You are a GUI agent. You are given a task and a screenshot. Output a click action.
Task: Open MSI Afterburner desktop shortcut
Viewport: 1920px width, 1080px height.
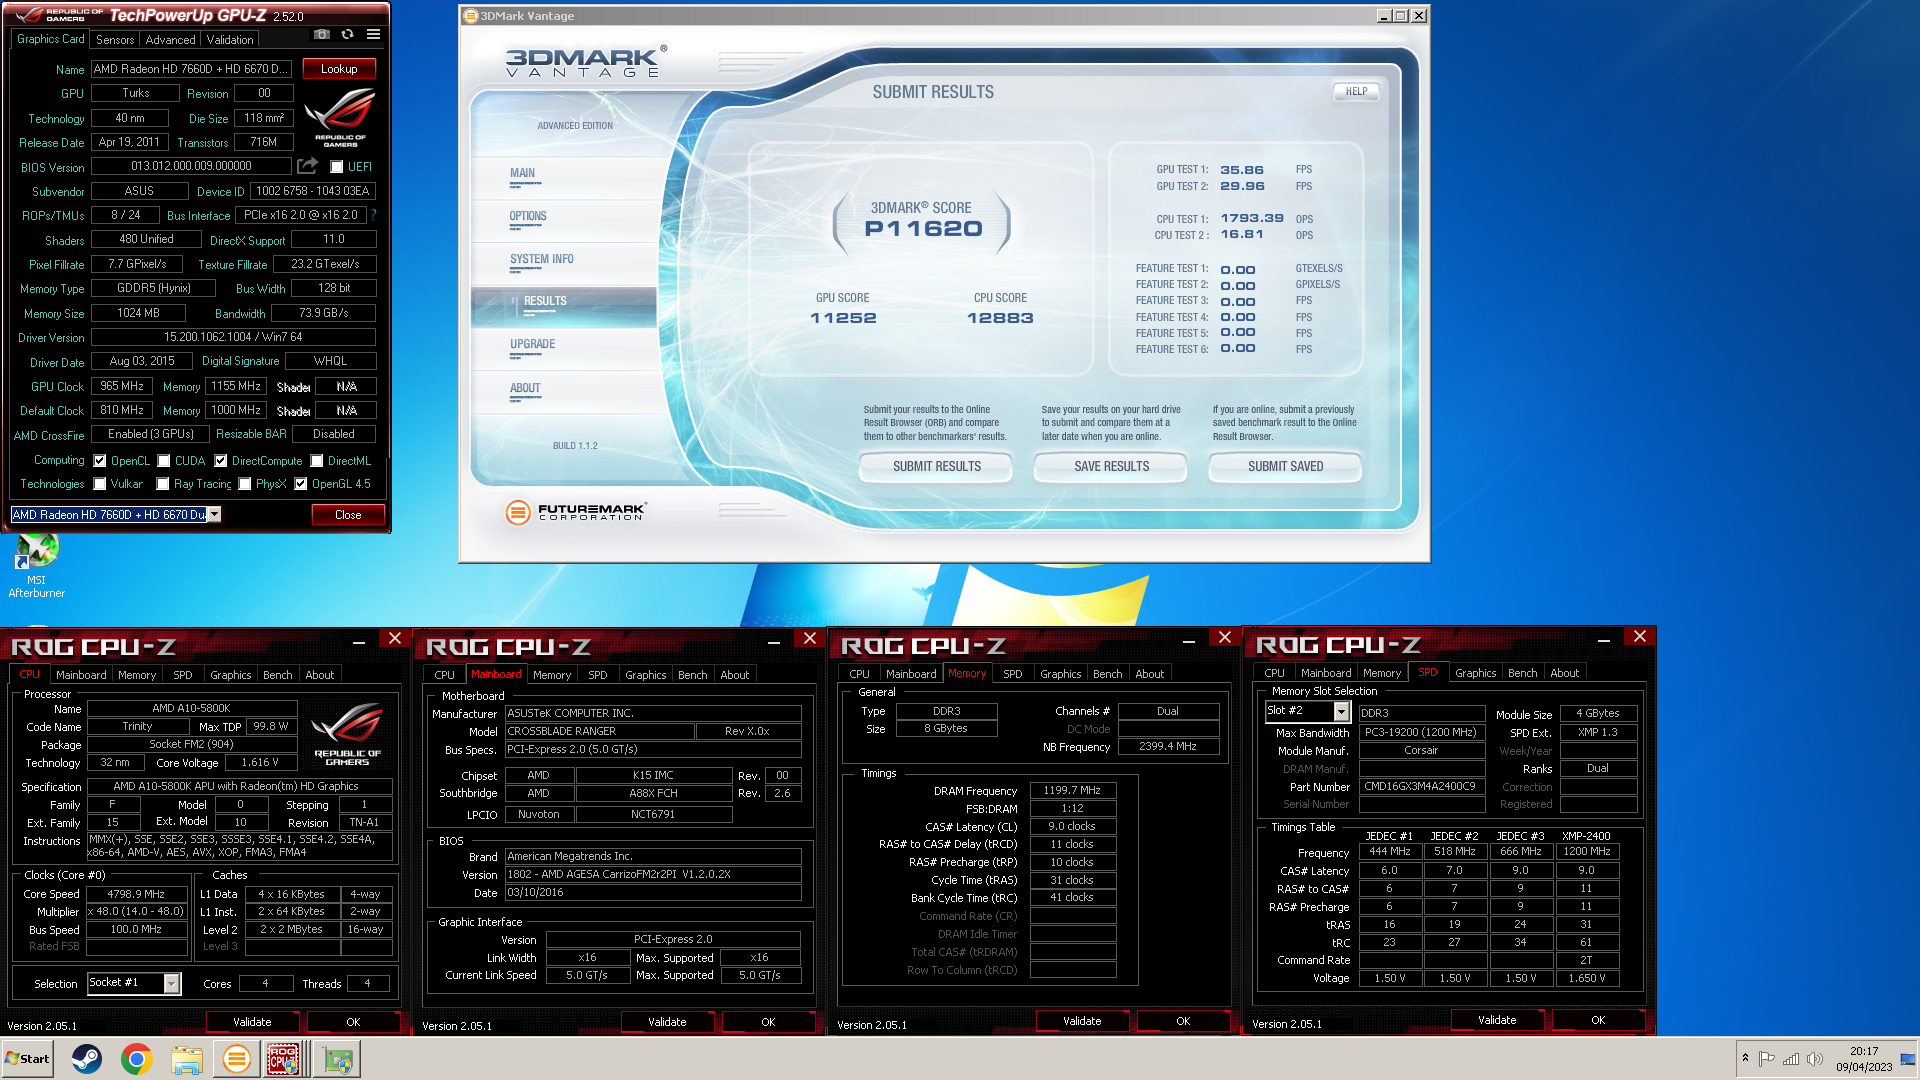tap(37, 567)
